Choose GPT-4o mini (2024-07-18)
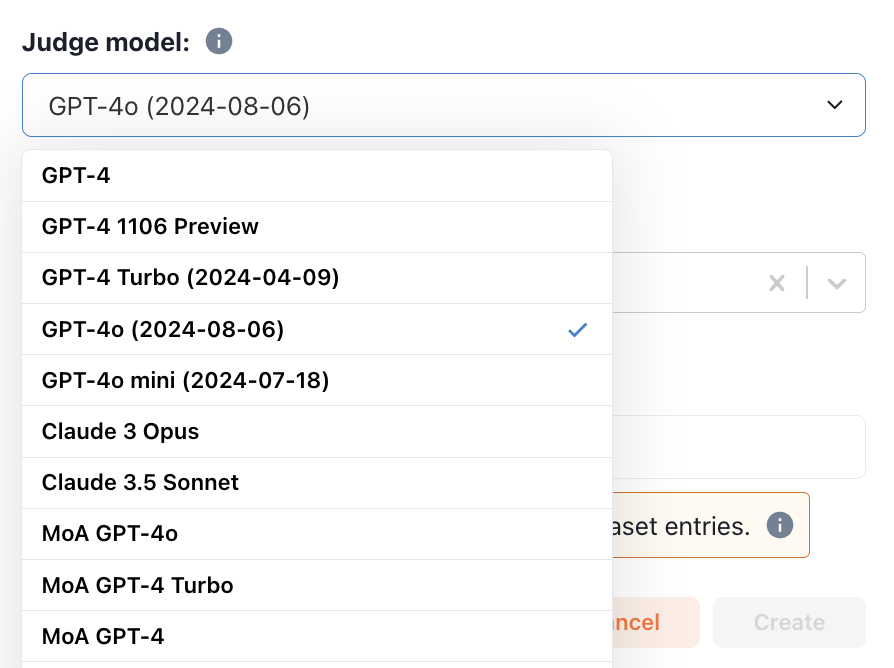 (x=185, y=380)
